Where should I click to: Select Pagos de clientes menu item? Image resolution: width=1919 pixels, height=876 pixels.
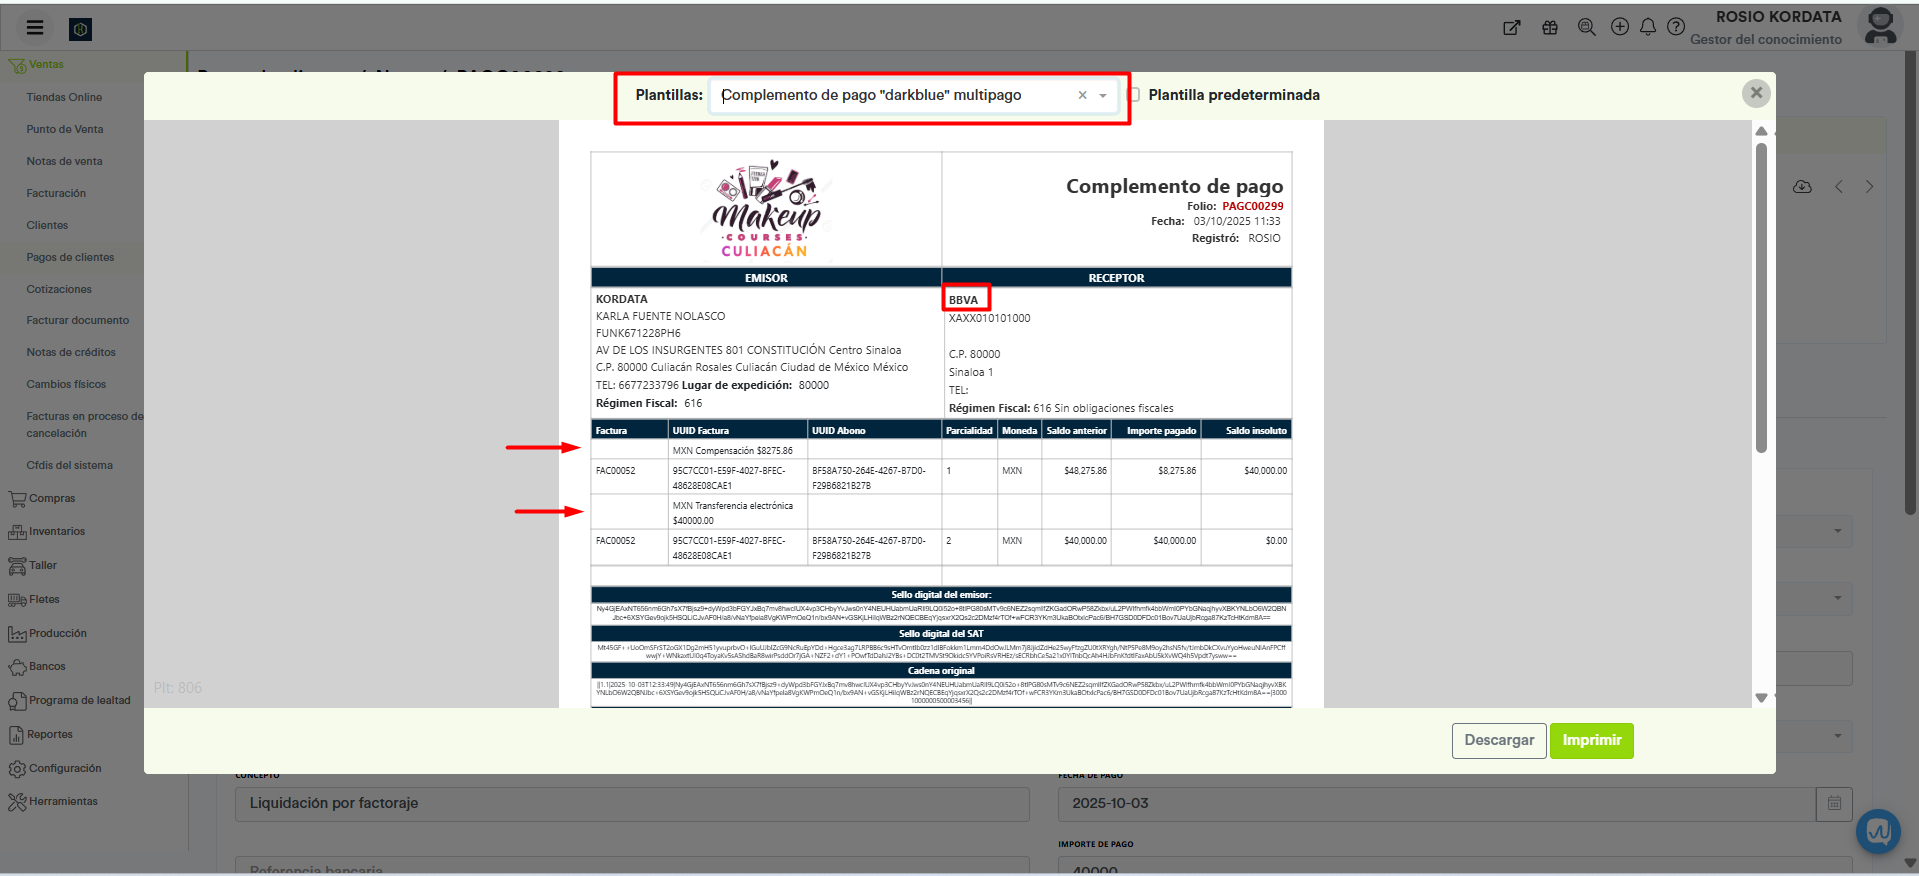pos(70,258)
